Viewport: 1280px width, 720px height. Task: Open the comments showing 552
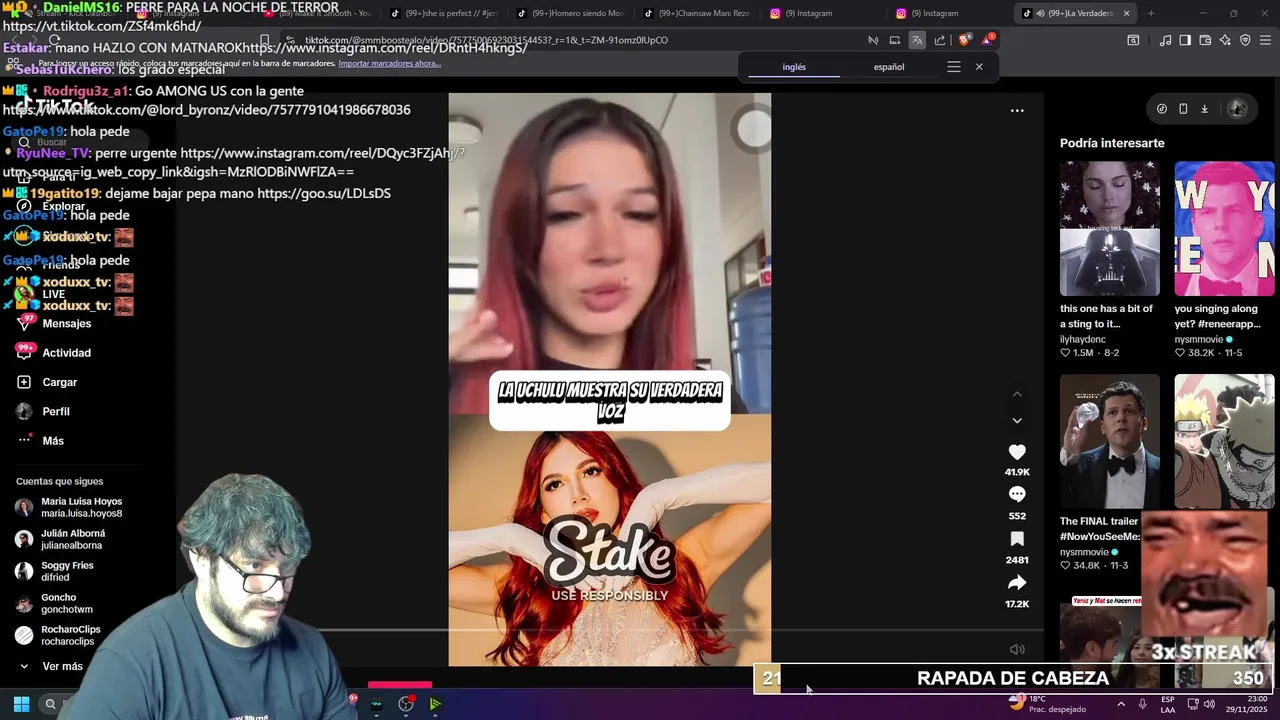click(1017, 494)
